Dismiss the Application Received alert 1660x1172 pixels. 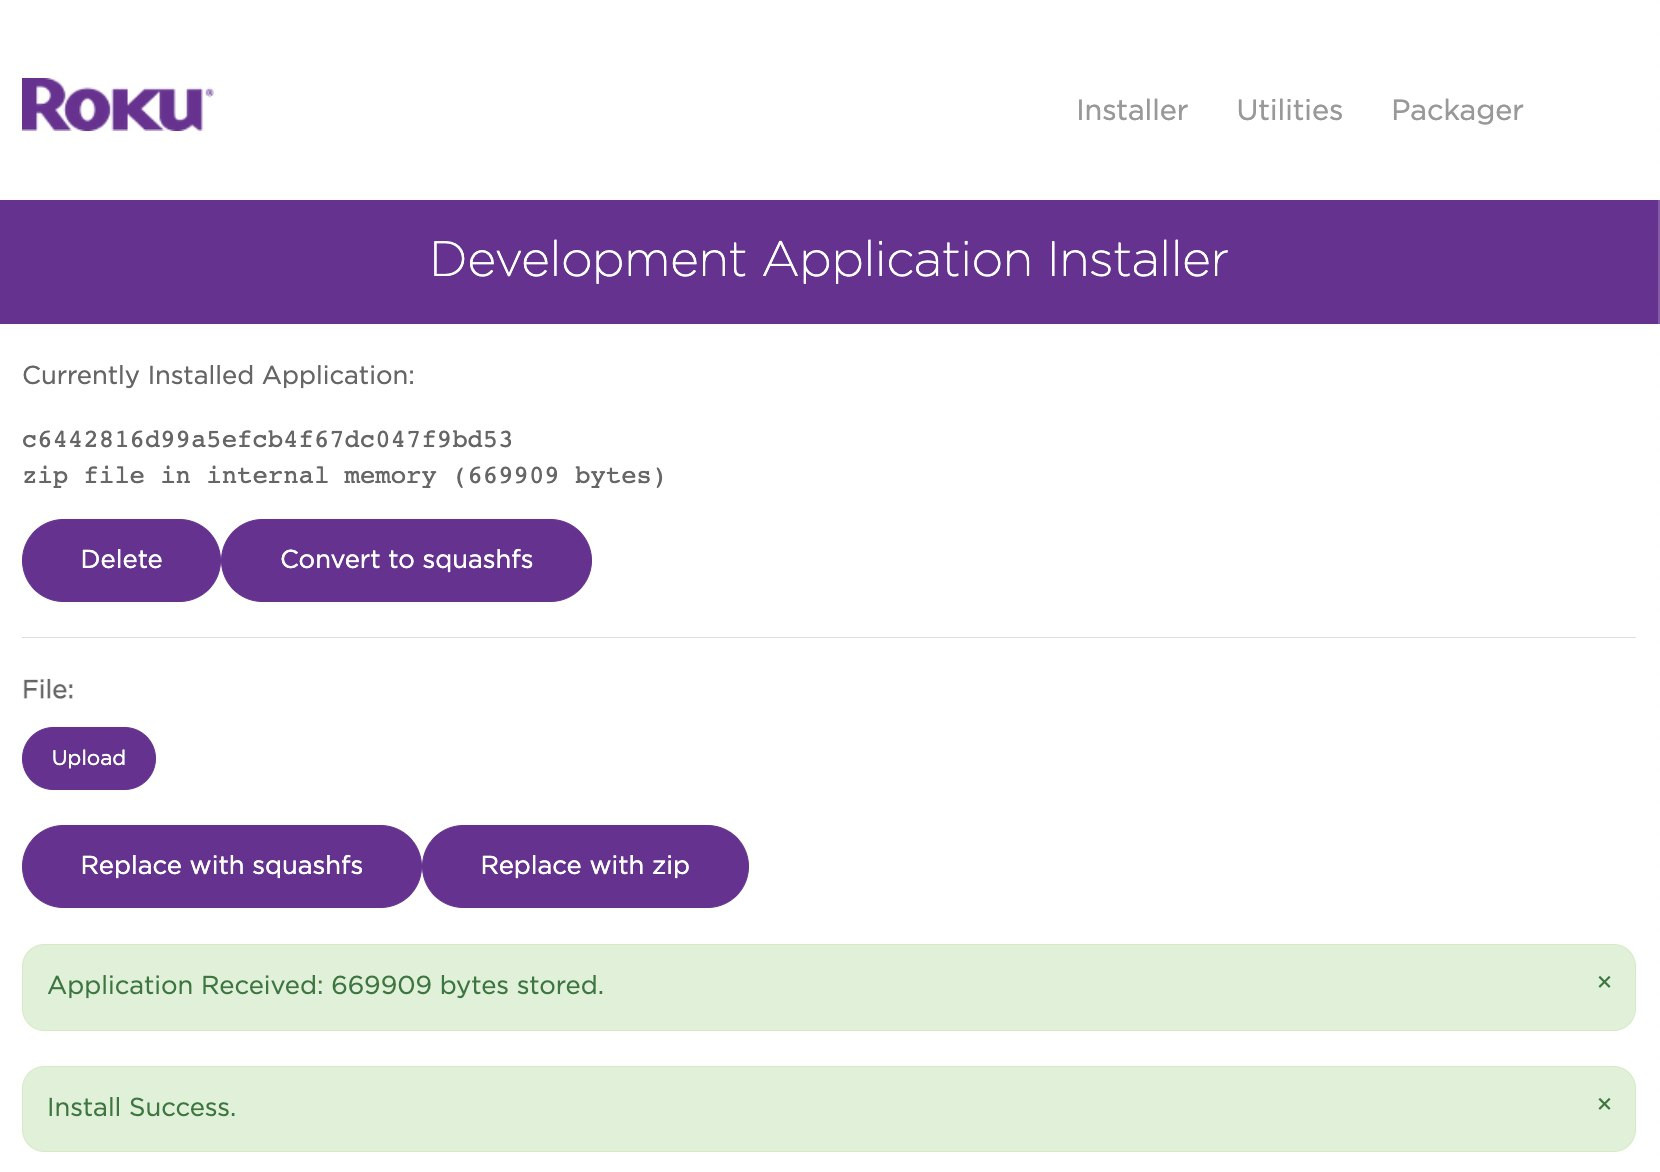[x=1604, y=982]
